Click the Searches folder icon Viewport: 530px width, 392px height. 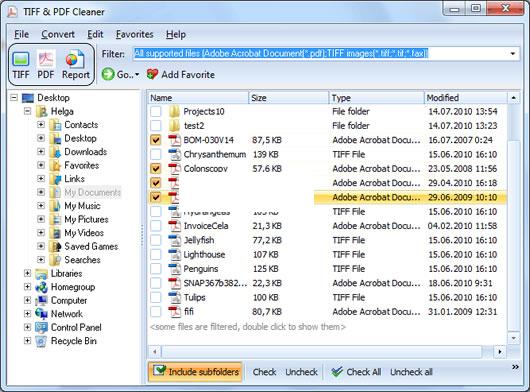tap(55, 260)
